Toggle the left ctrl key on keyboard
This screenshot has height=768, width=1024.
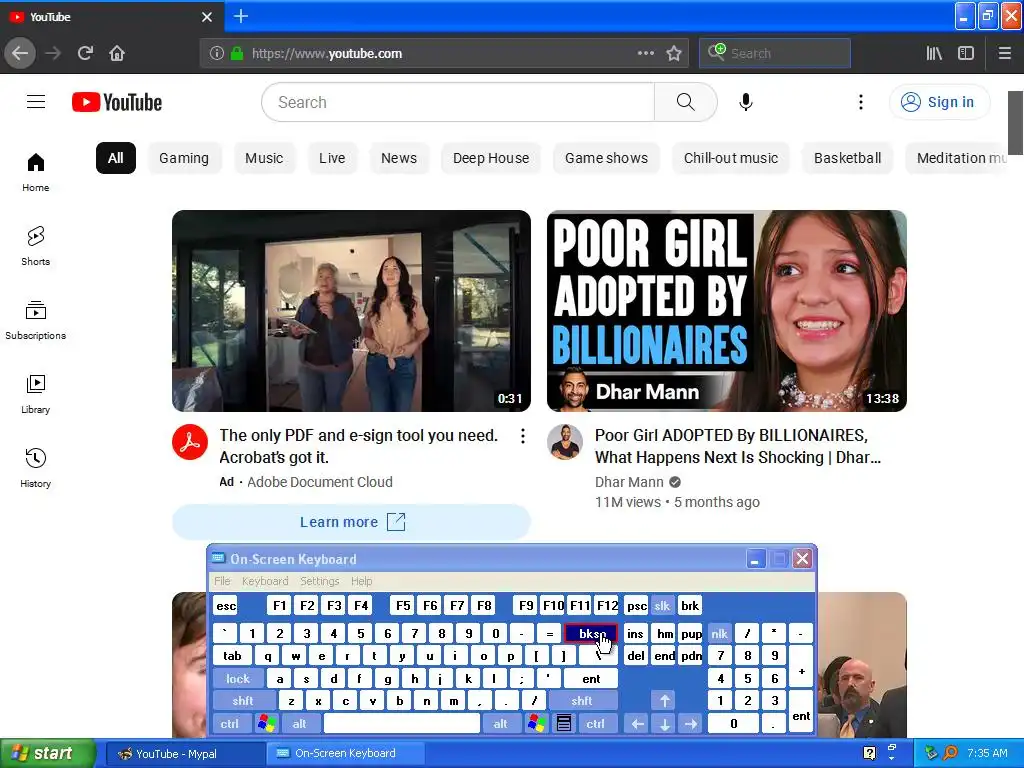tap(229, 724)
